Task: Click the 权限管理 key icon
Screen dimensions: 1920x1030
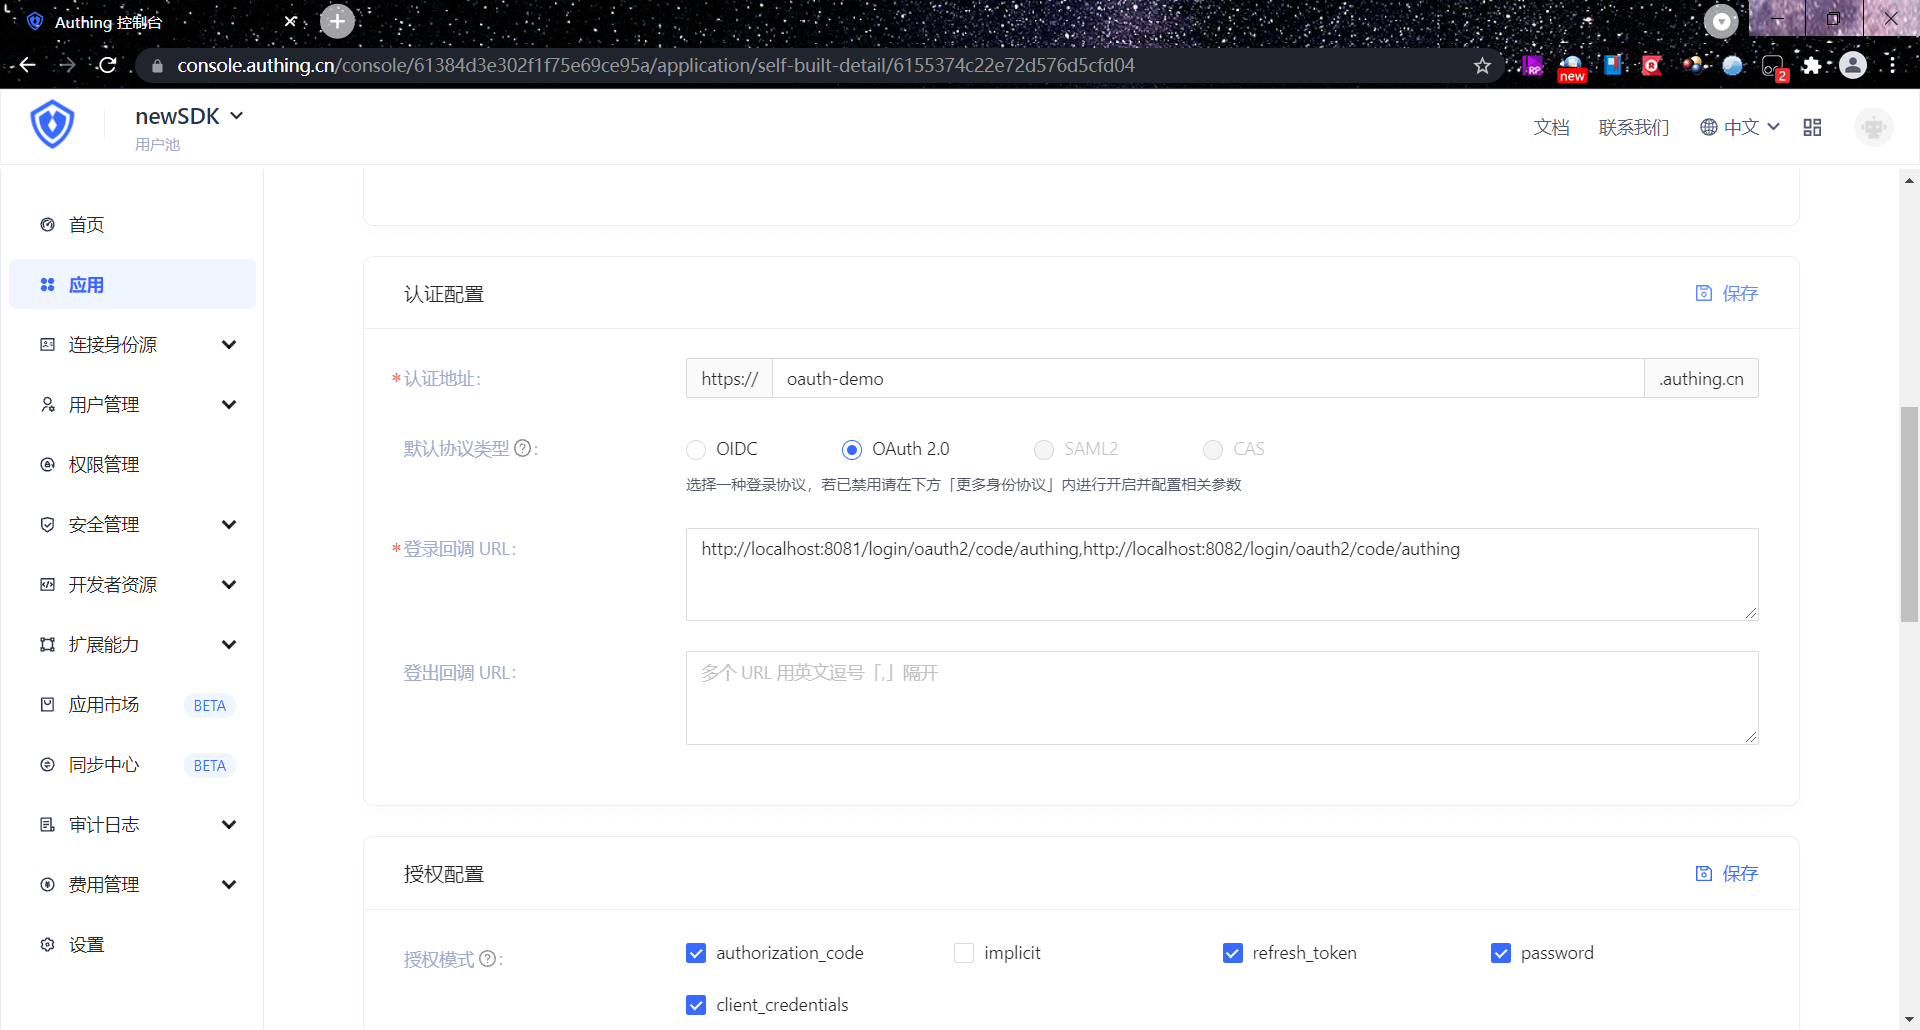Action: [x=47, y=464]
